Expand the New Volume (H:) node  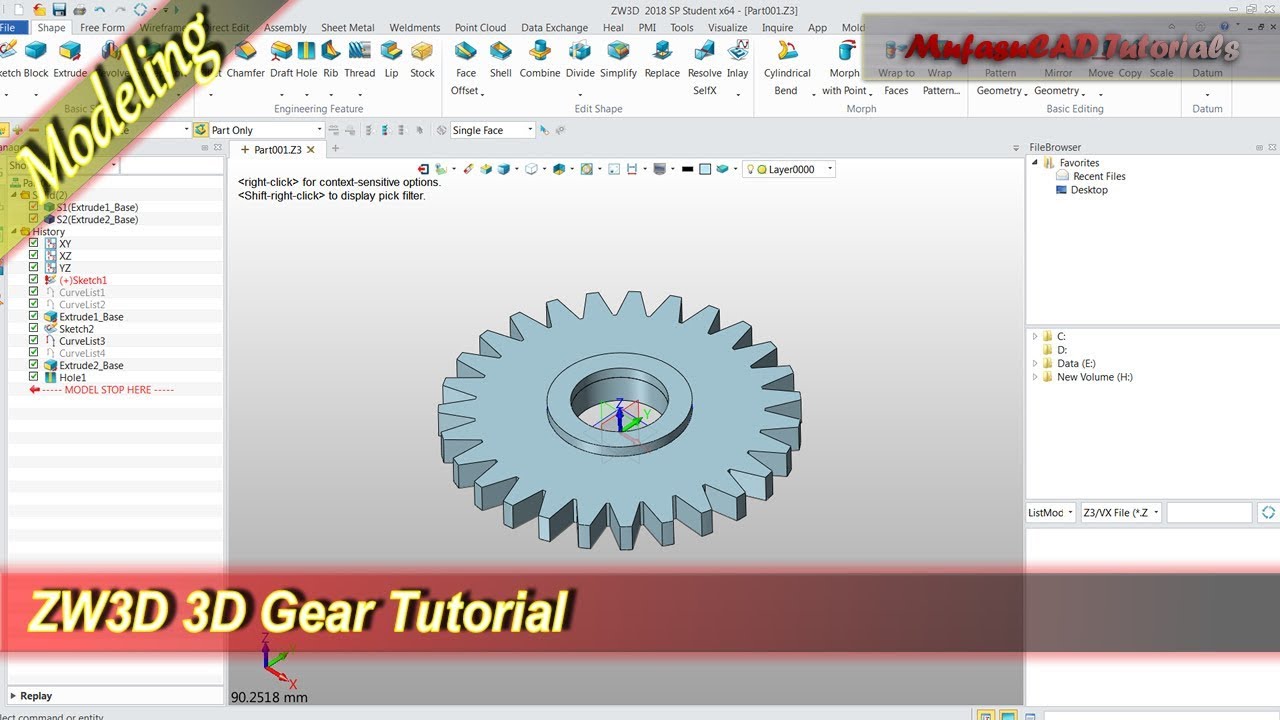[1036, 377]
